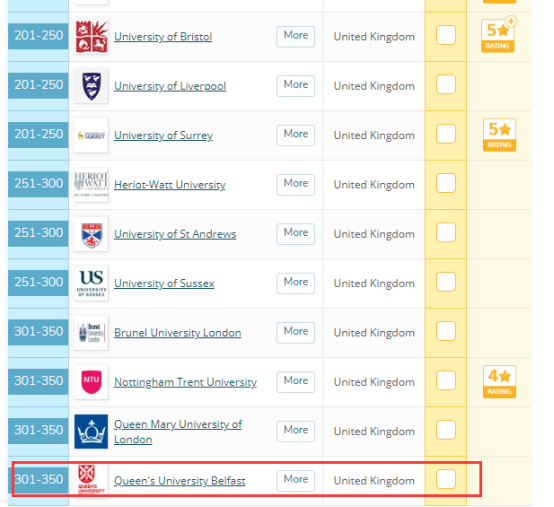The height and width of the screenshot is (507, 554).
Task: Click United Kingdom in the St Andrews row
Action: point(374,234)
